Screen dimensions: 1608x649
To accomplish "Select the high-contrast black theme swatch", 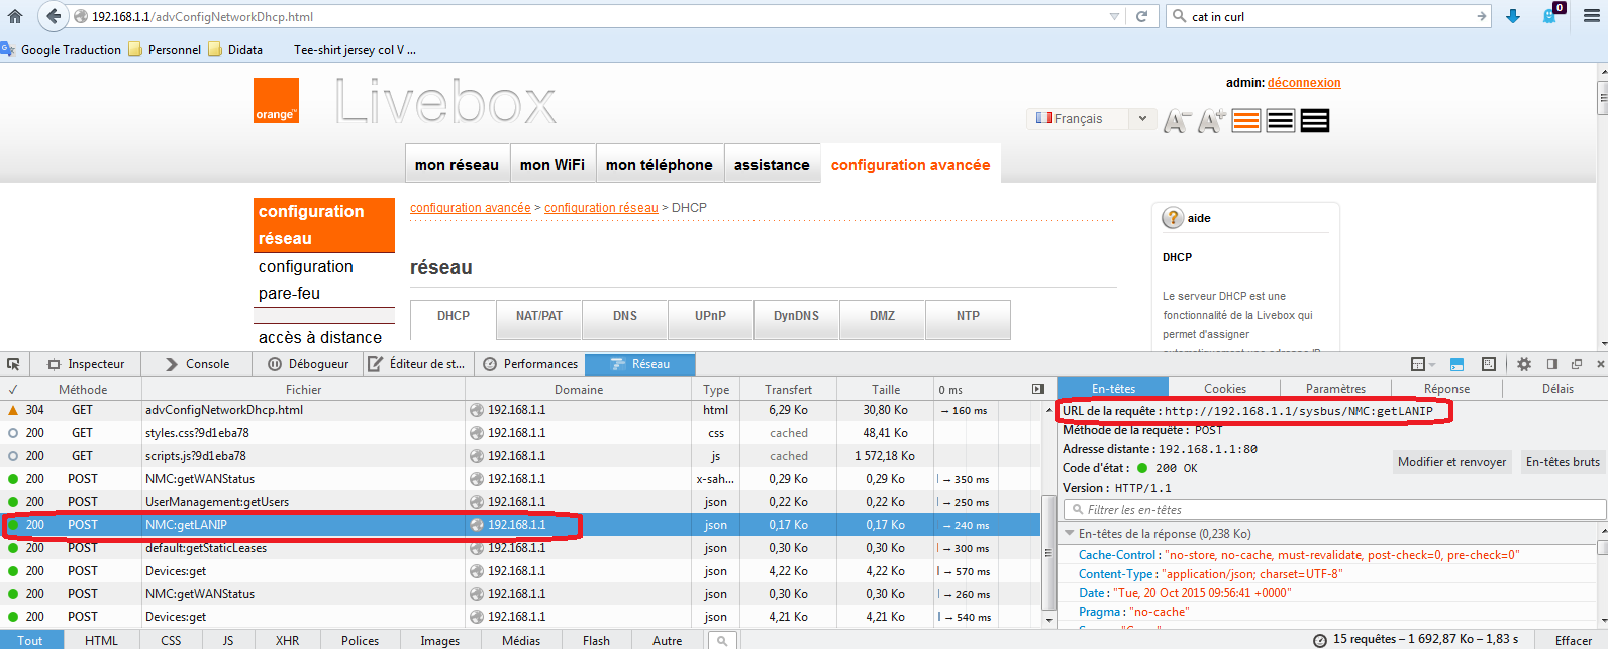I will 1315,121.
